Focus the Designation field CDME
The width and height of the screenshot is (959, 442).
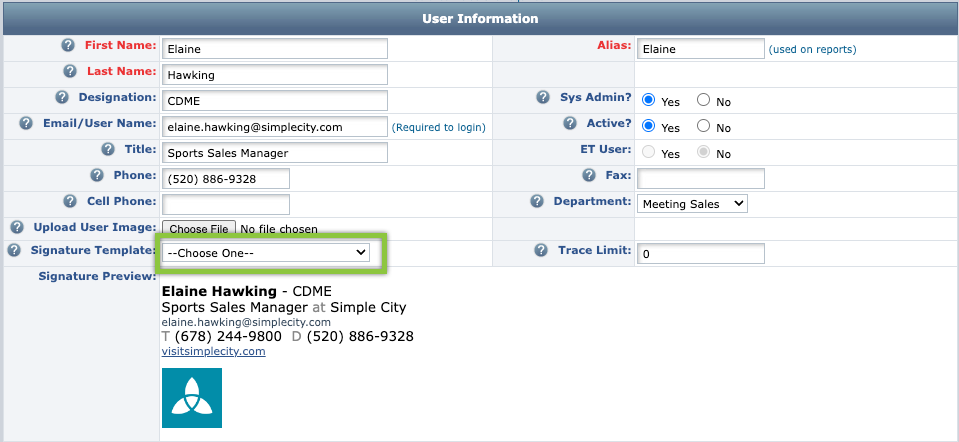275,101
